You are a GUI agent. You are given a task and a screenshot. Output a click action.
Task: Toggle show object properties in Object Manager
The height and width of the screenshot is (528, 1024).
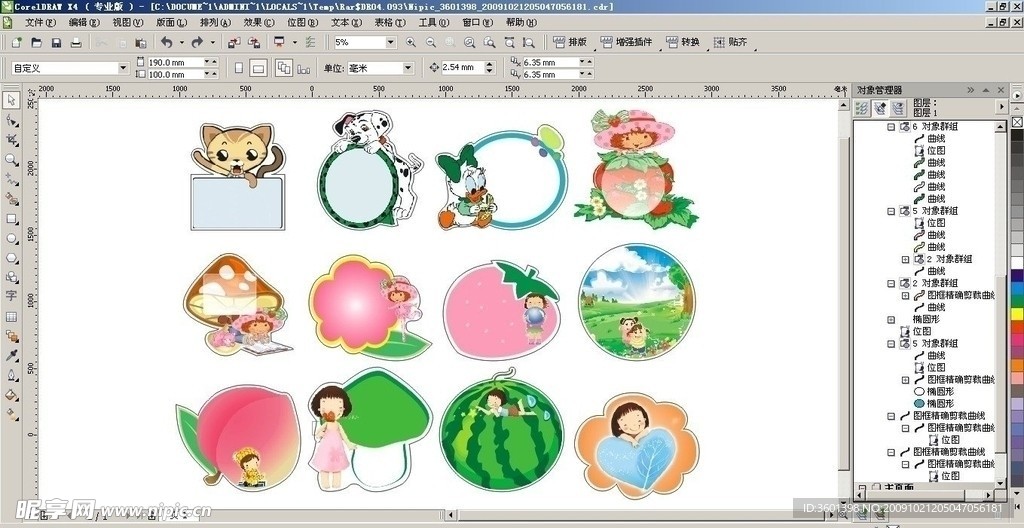coord(861,108)
